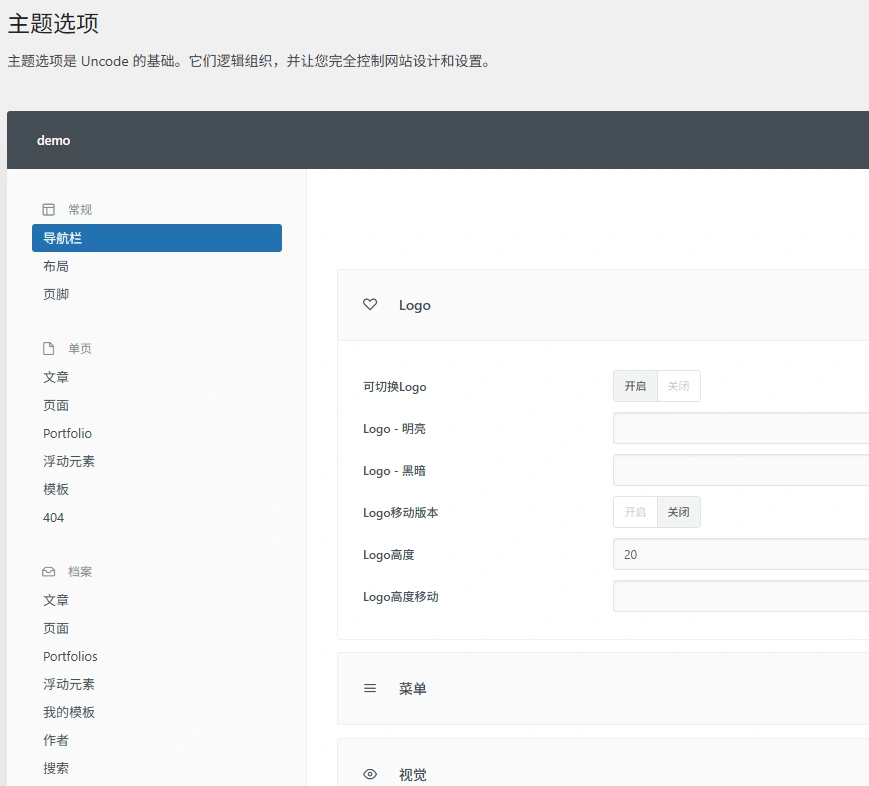Click the eye icon beside 视觉
The image size is (869, 786).
[x=370, y=774]
